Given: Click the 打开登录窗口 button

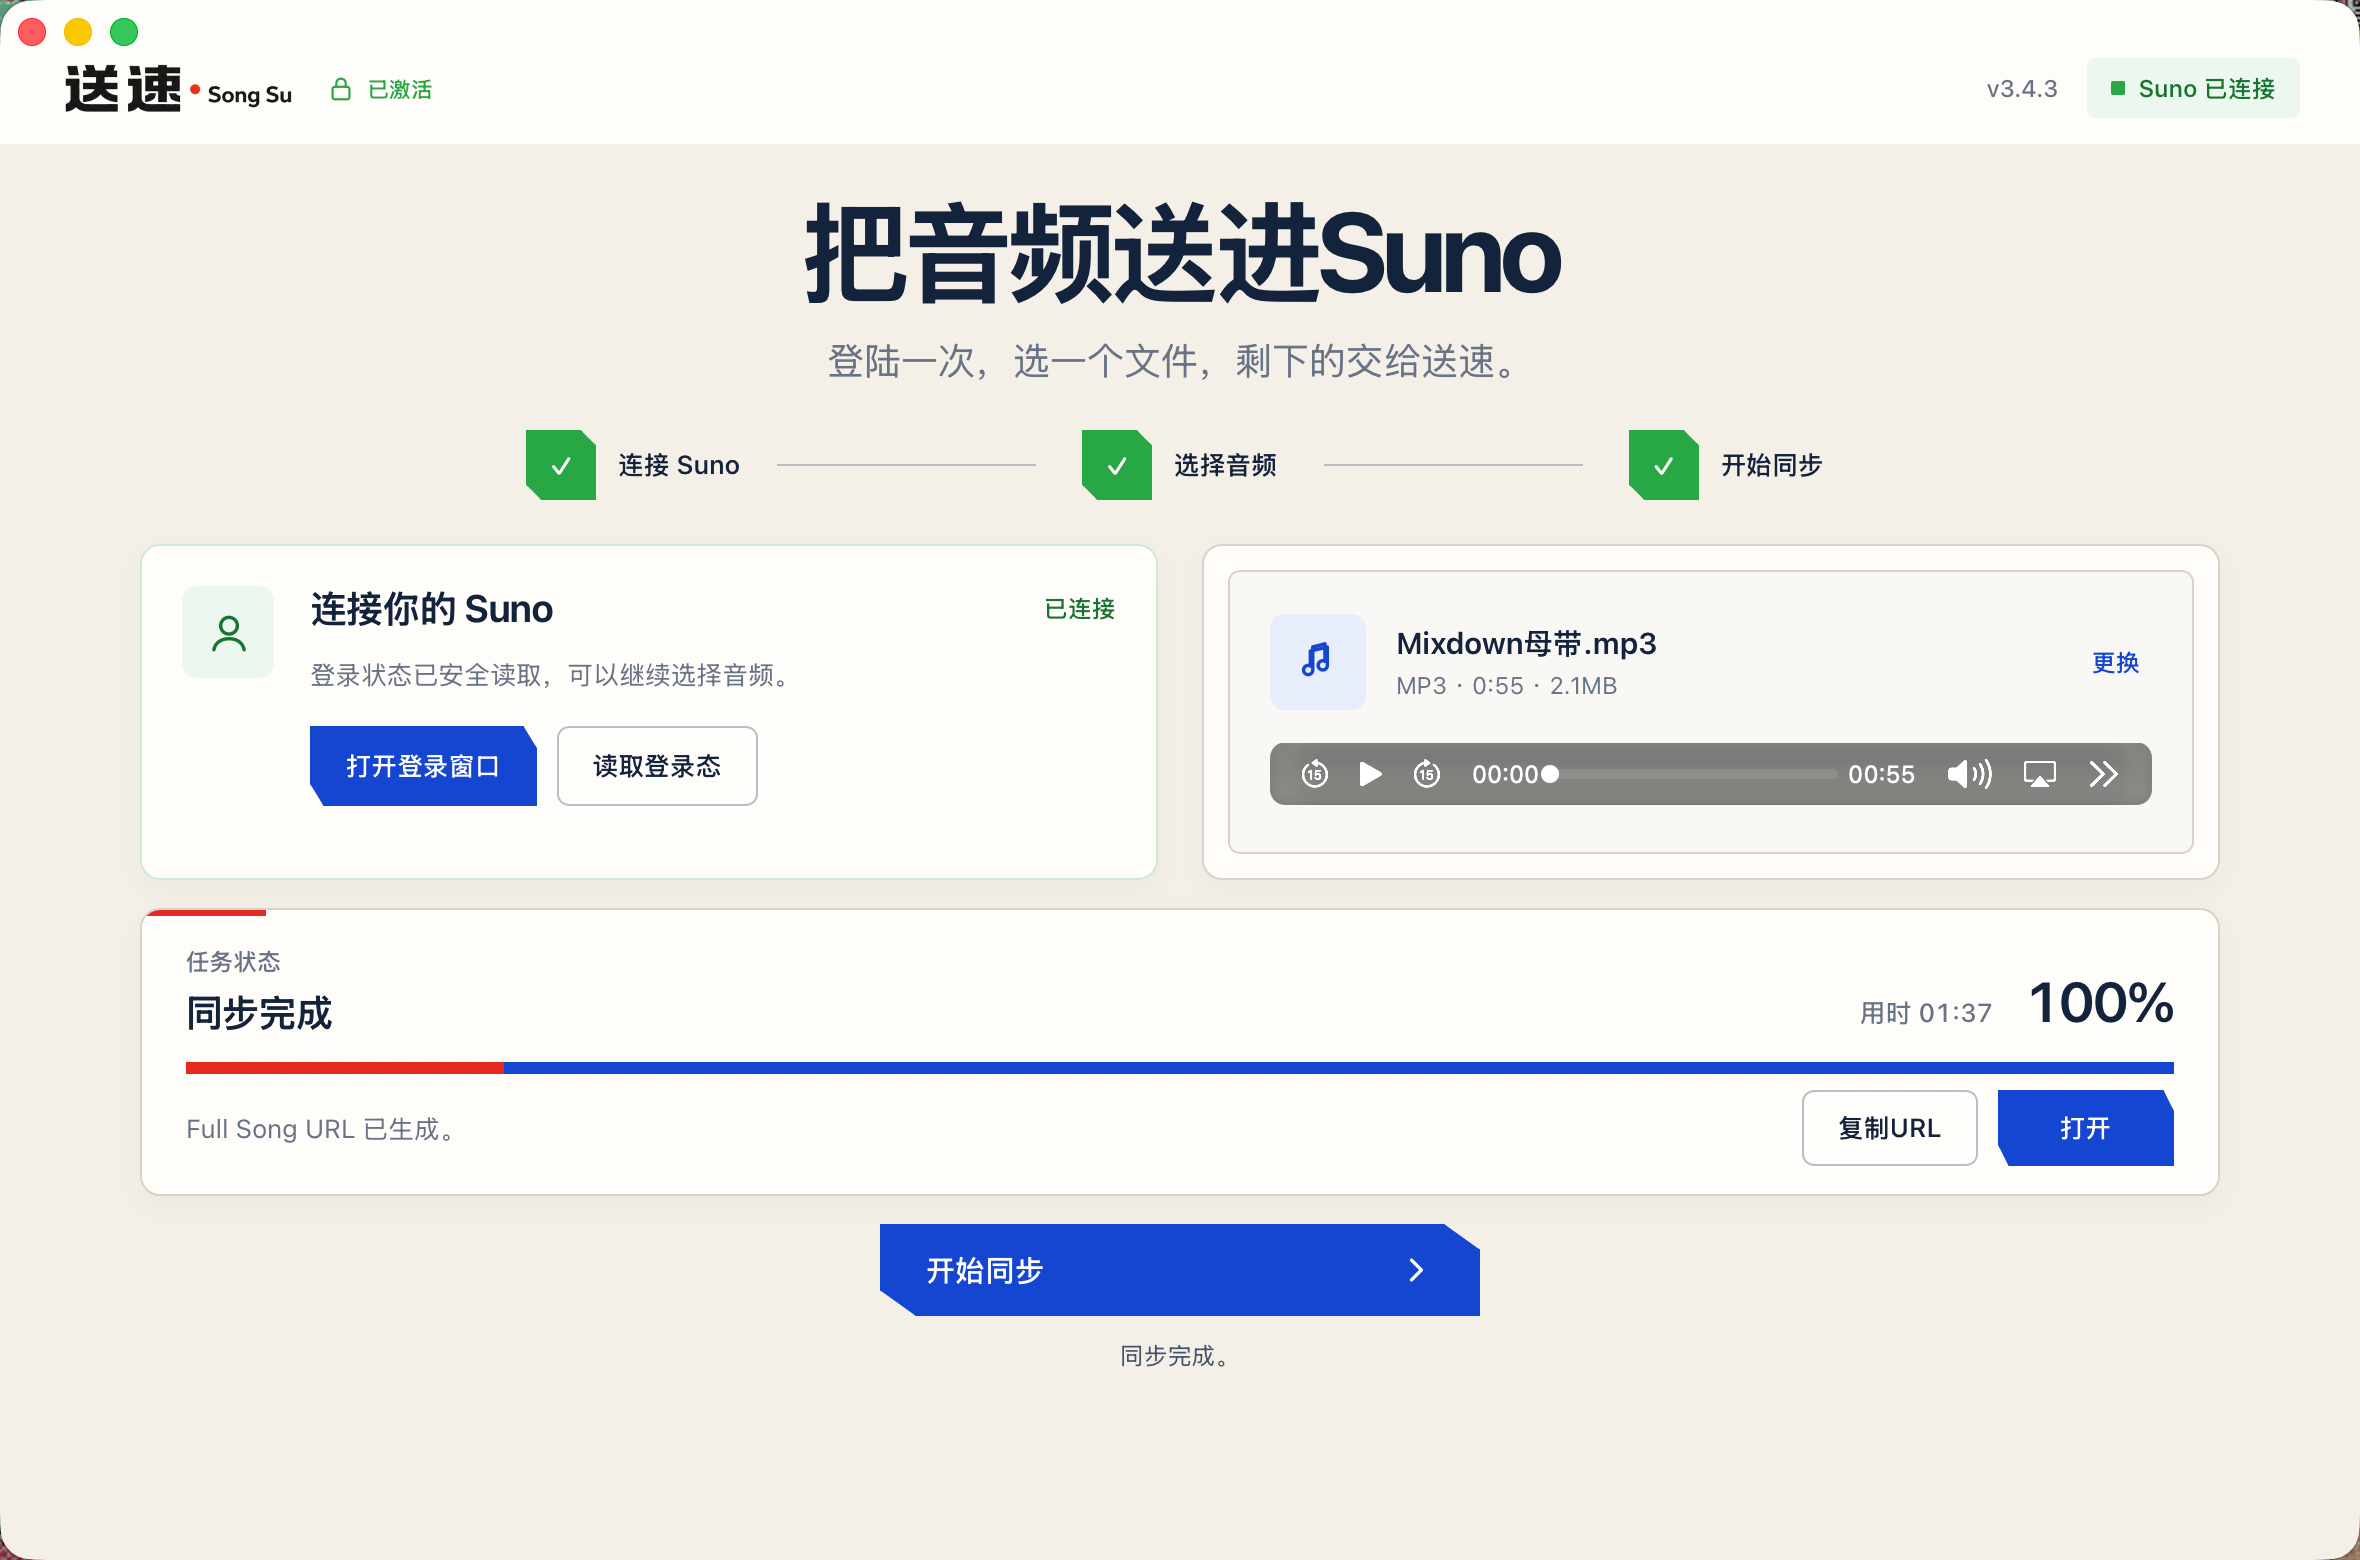Looking at the screenshot, I should coord(423,766).
